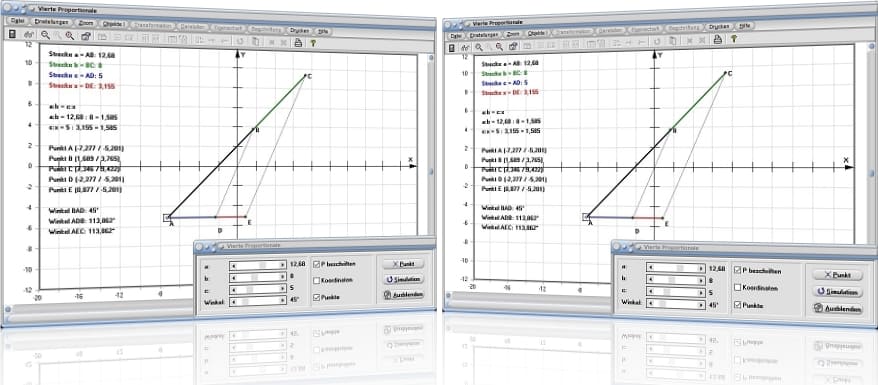Click 'Winkel BAD: 45°' text in left window
878x385 pixels.
(x=73, y=210)
